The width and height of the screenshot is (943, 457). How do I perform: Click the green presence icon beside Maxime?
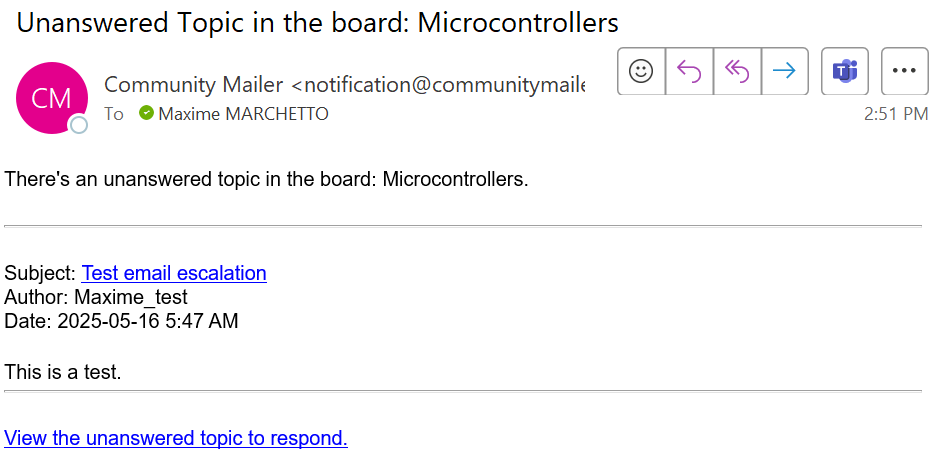click(147, 113)
